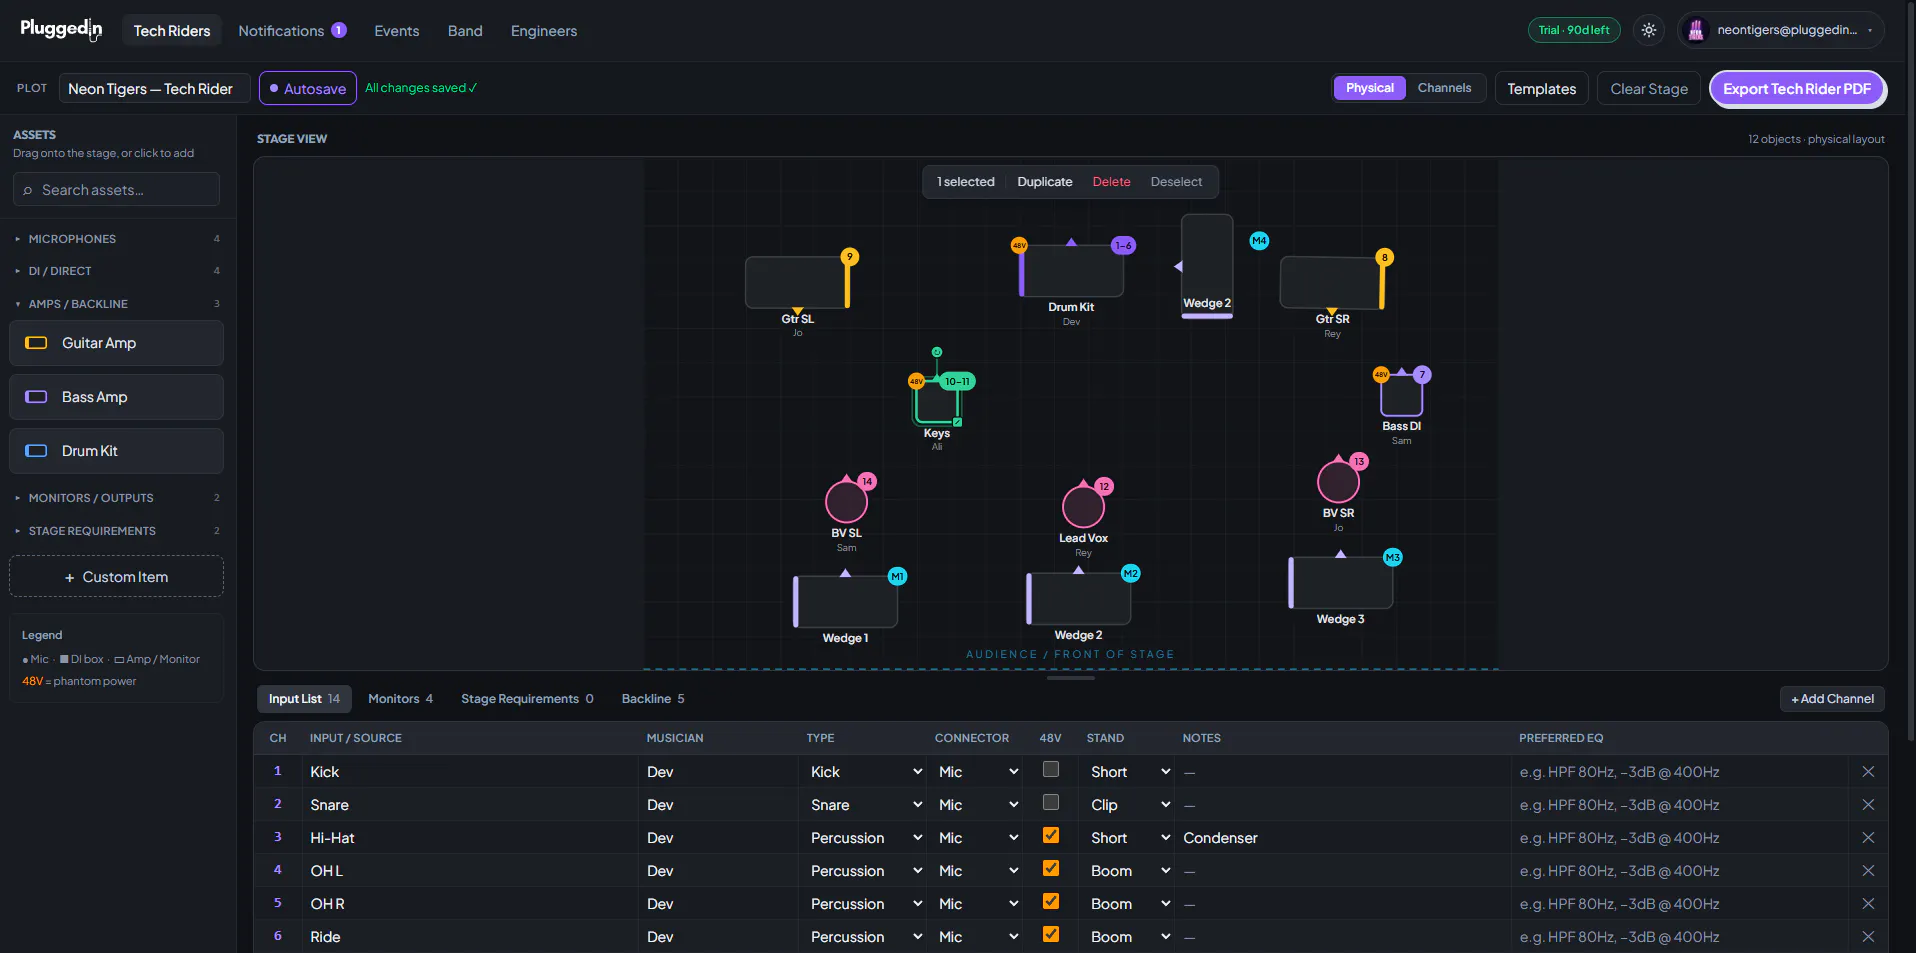Toggle the light/dark theme sun icon
The image size is (1916, 953).
click(1649, 30)
